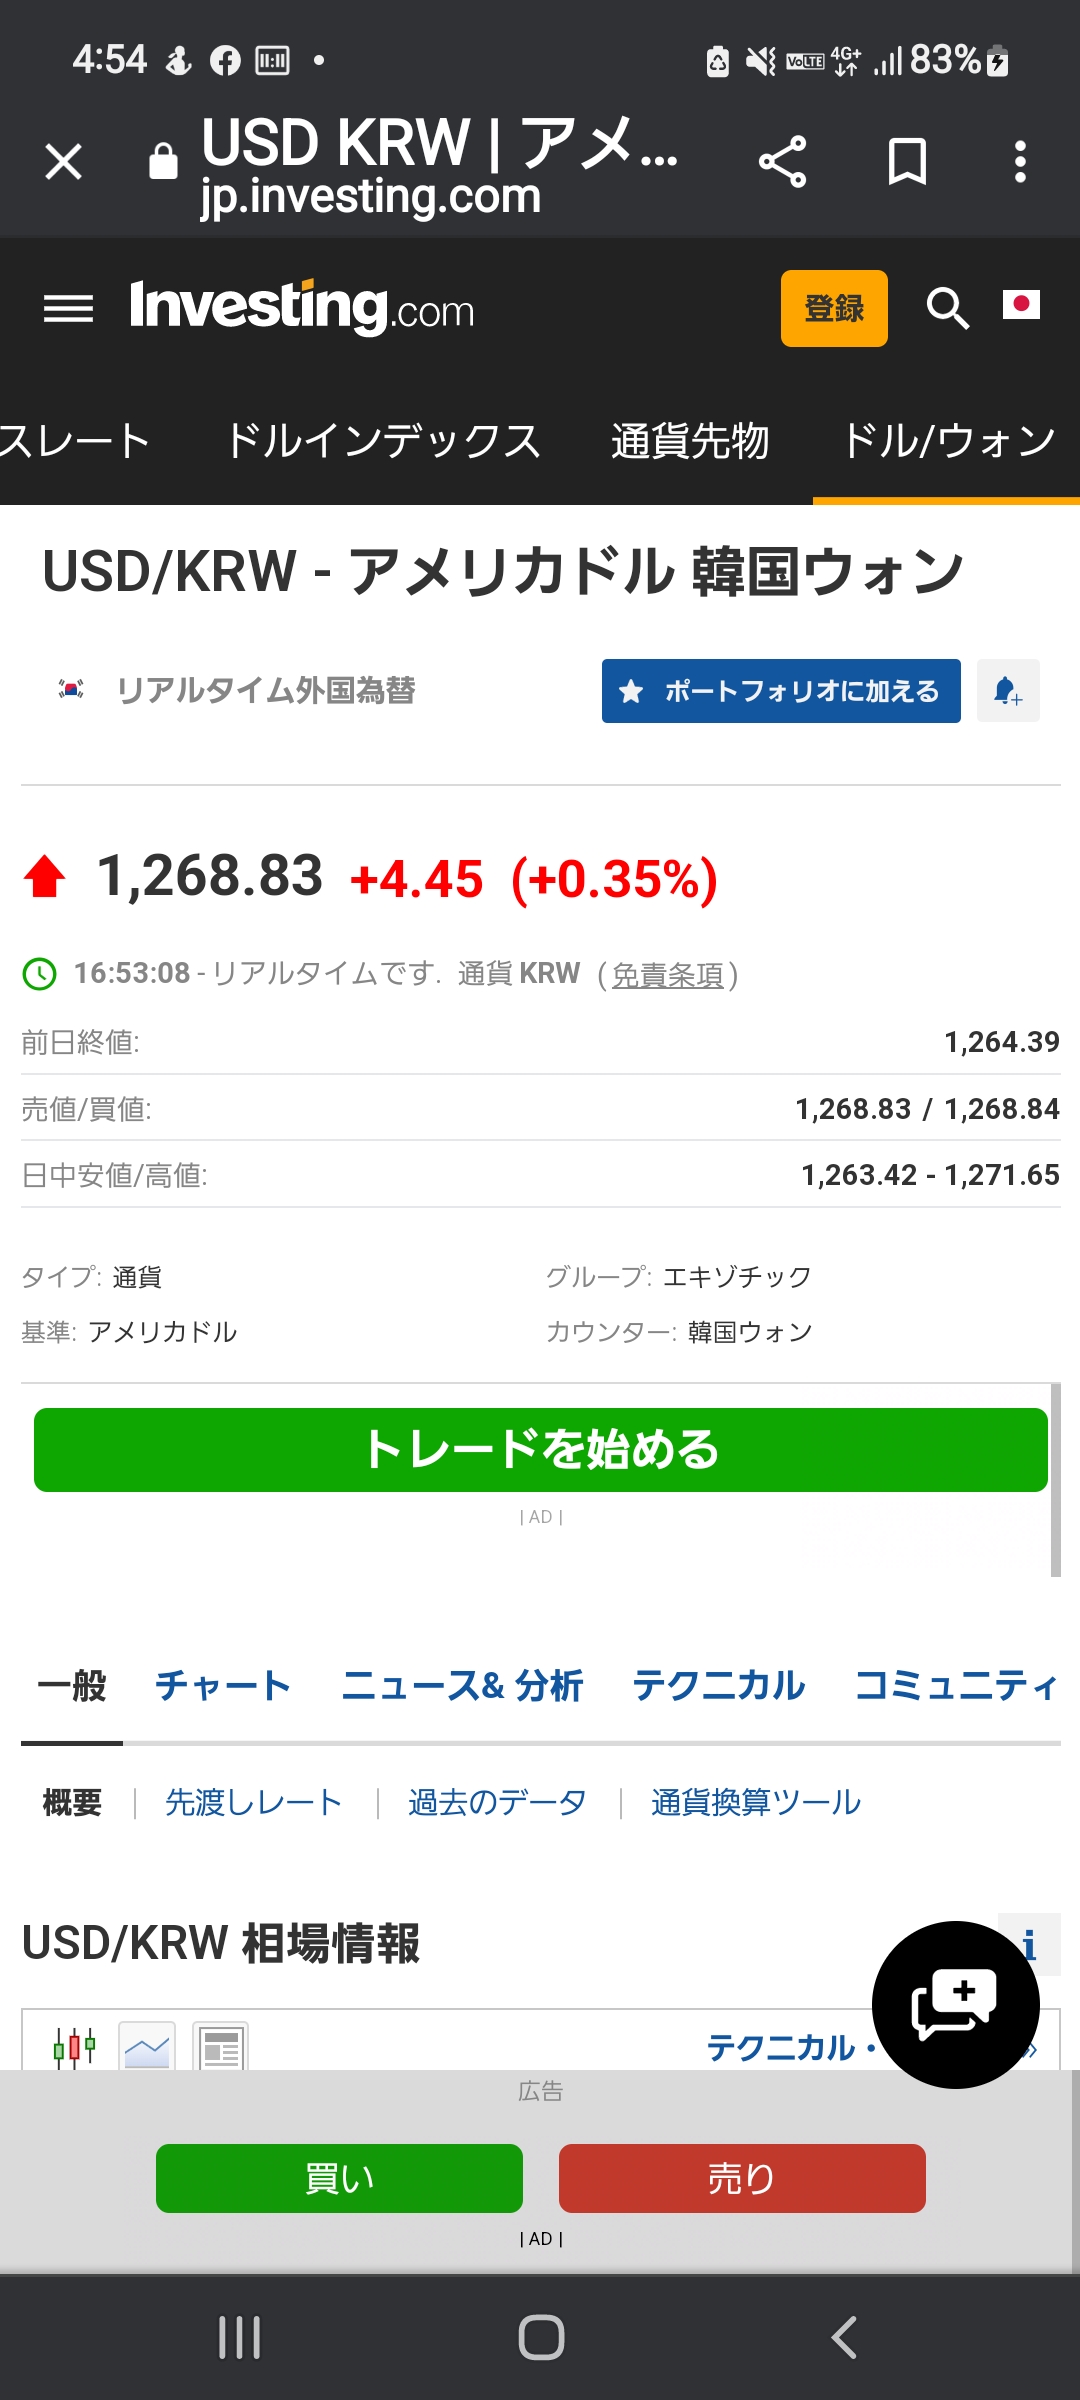1080x2400 pixels.
Task: Toggle the news layout chart icon
Action: coord(221,2047)
